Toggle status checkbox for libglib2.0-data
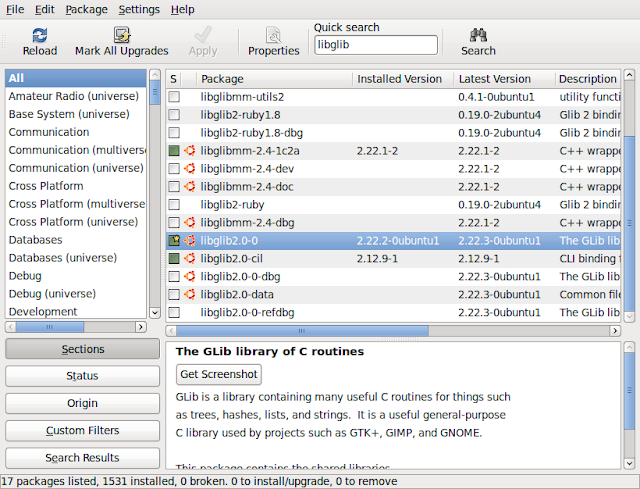The image size is (640, 489). [174, 294]
